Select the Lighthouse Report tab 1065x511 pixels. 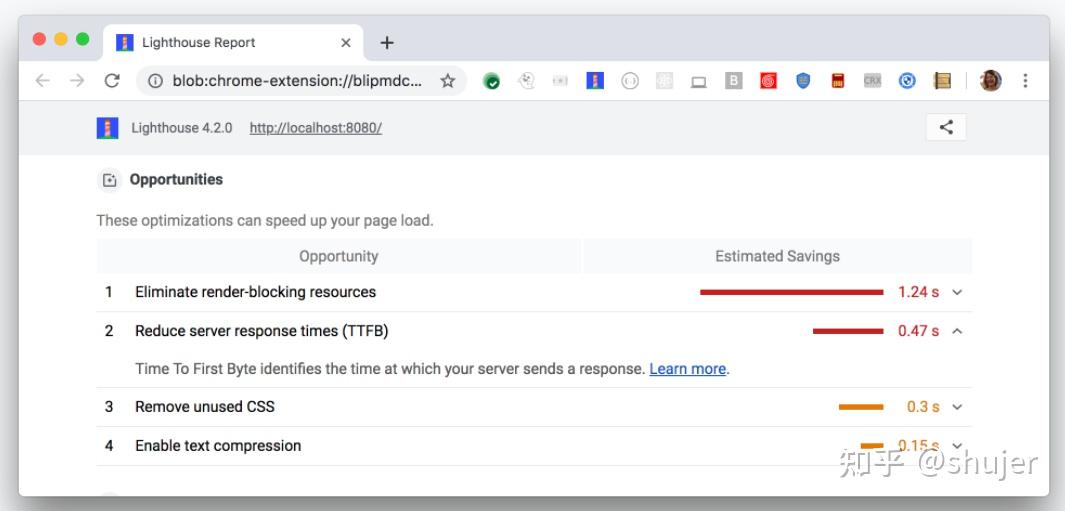pos(198,42)
